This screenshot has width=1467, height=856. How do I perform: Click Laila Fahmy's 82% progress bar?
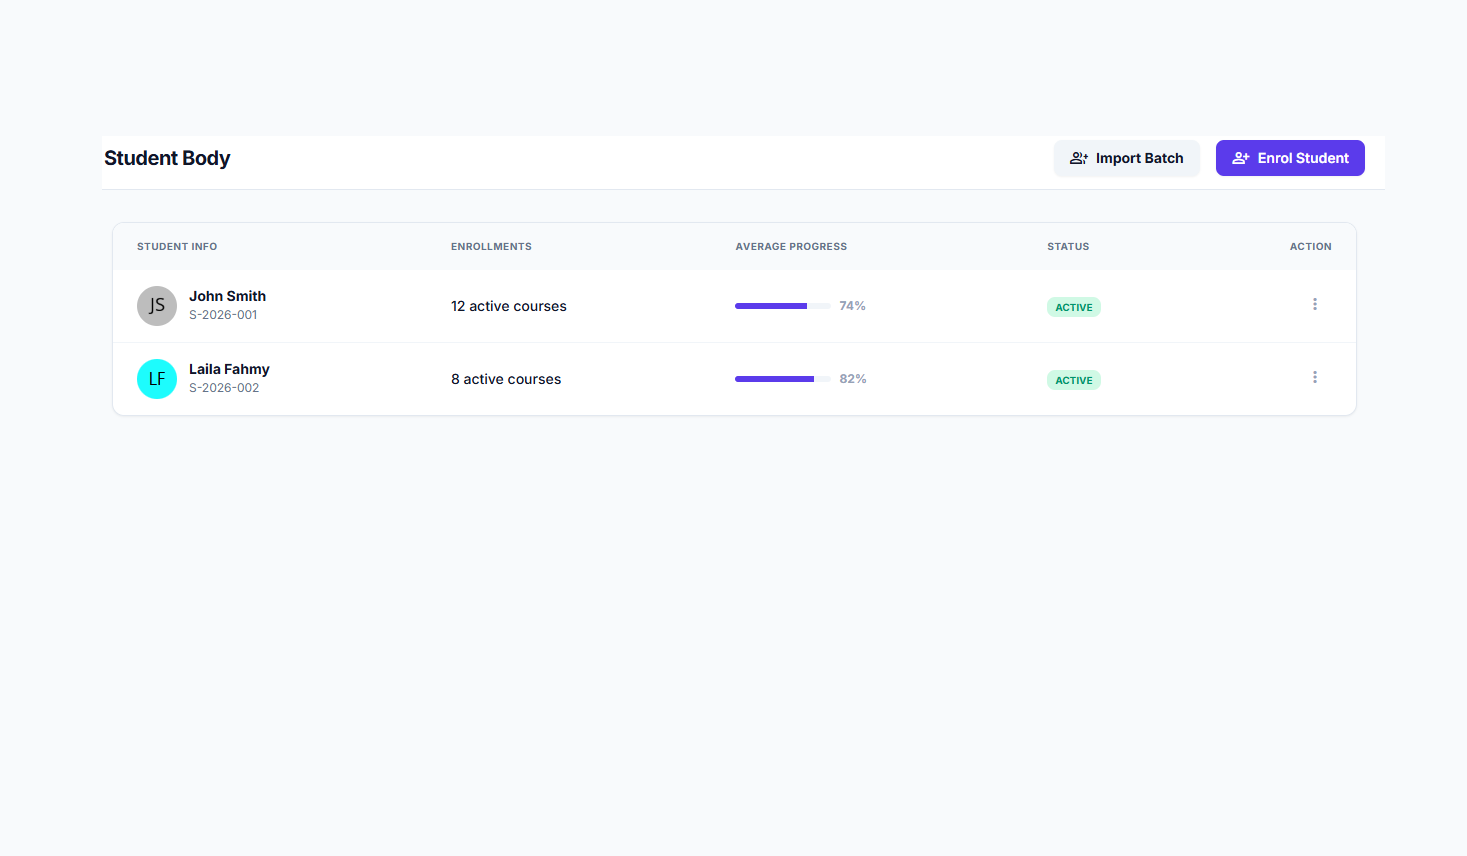[x=783, y=379]
